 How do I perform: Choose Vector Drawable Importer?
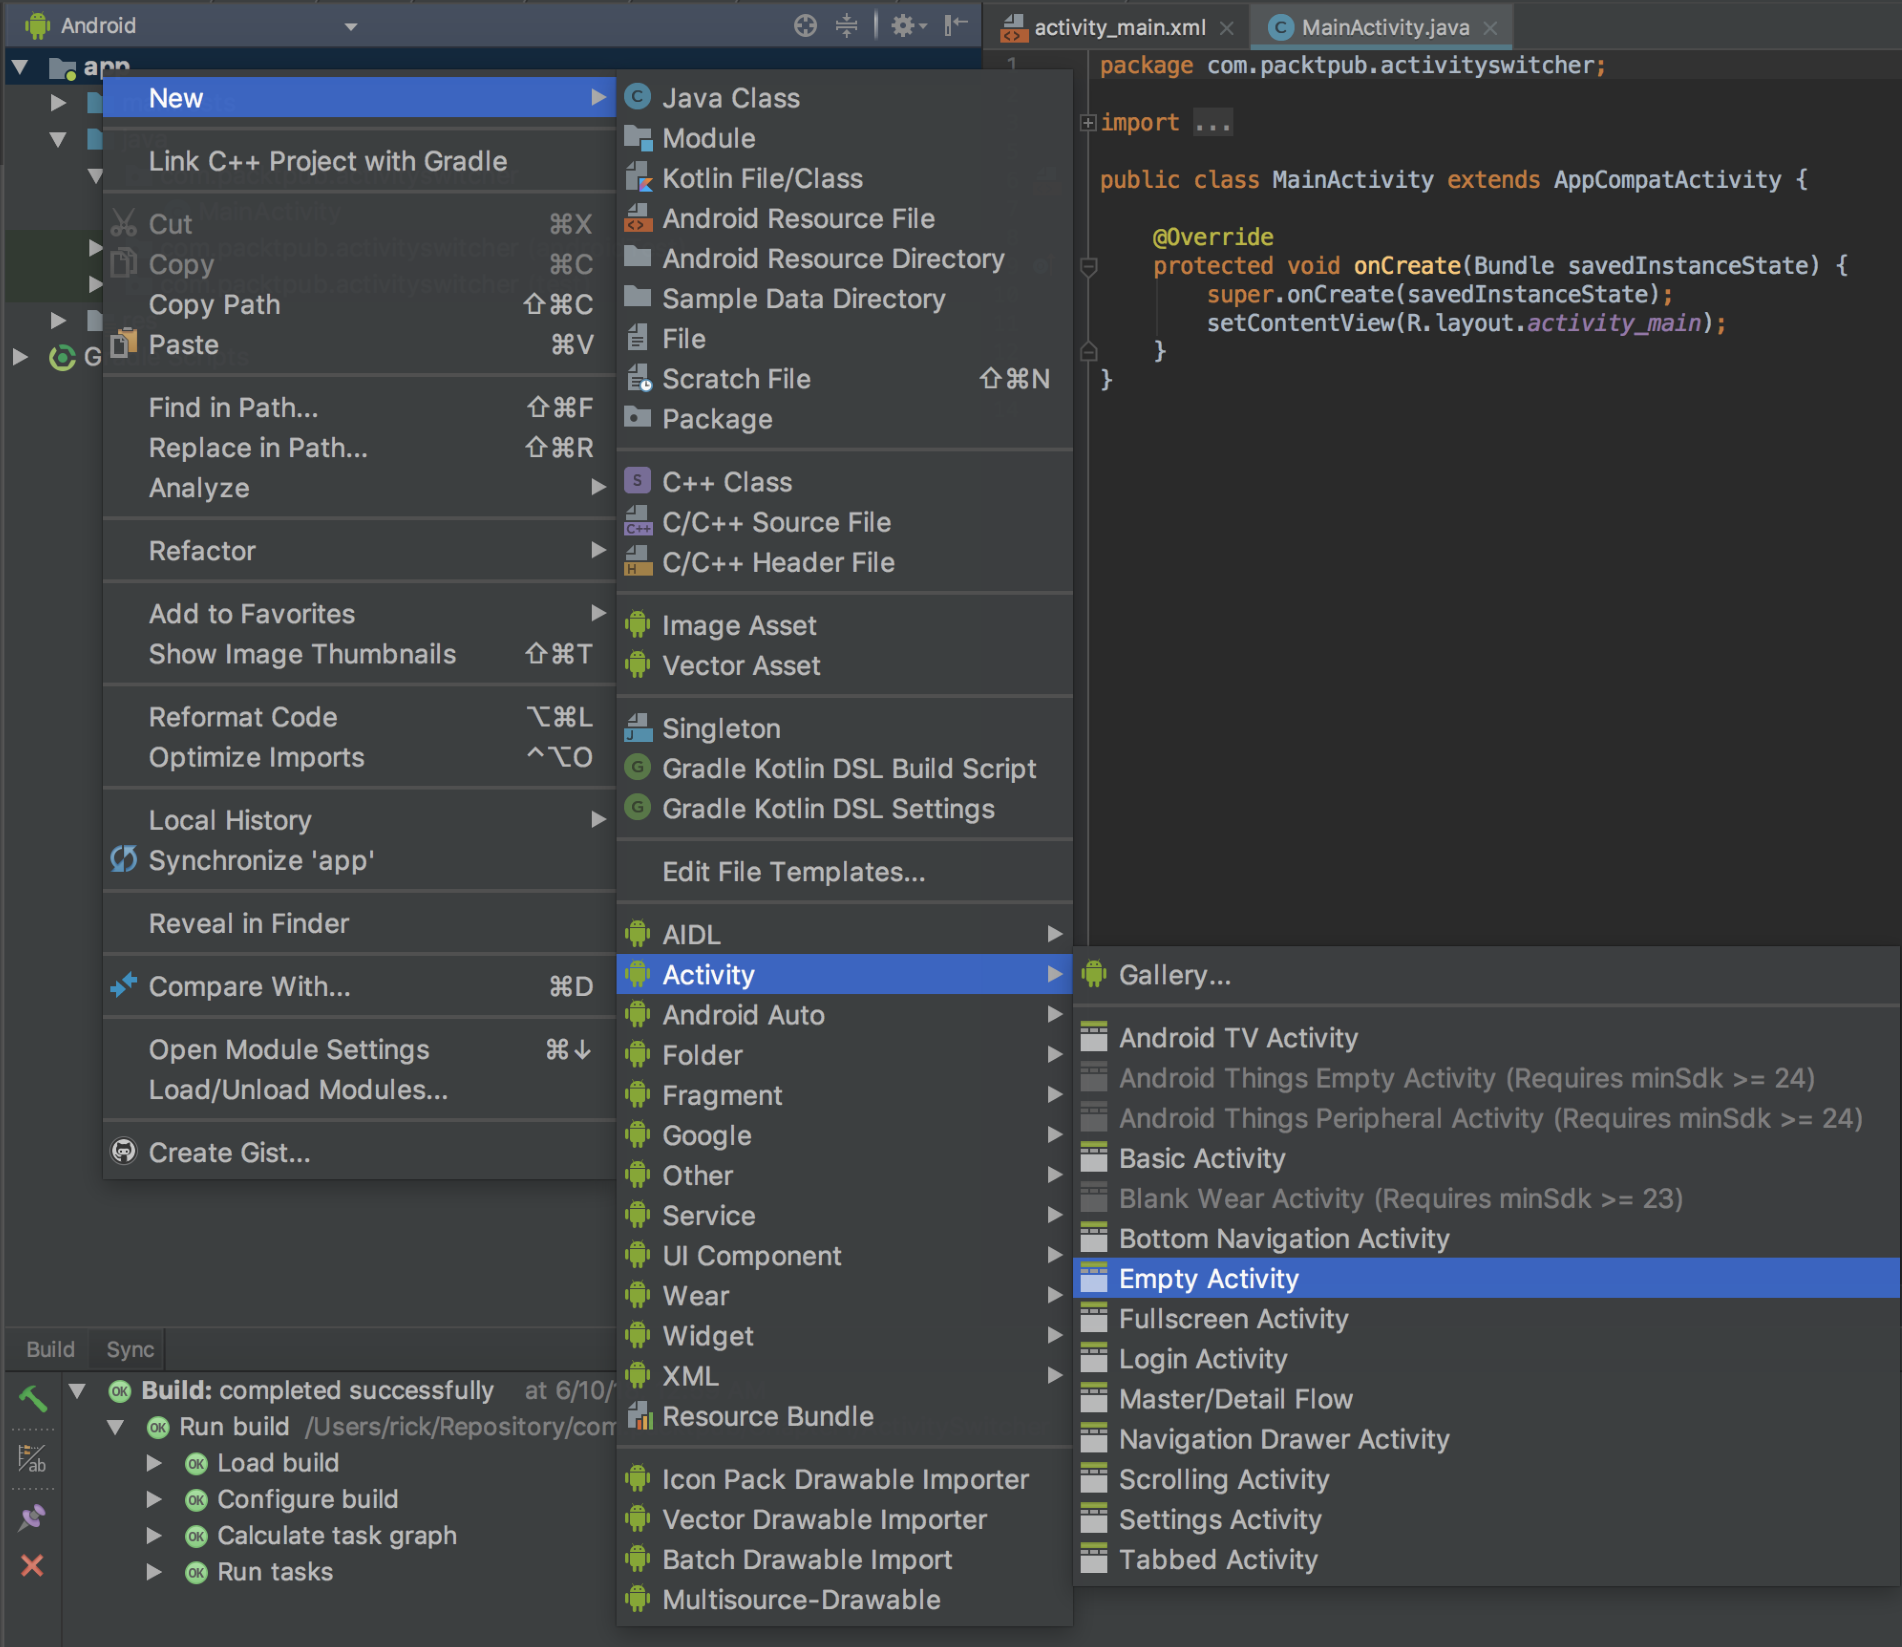click(x=844, y=1519)
